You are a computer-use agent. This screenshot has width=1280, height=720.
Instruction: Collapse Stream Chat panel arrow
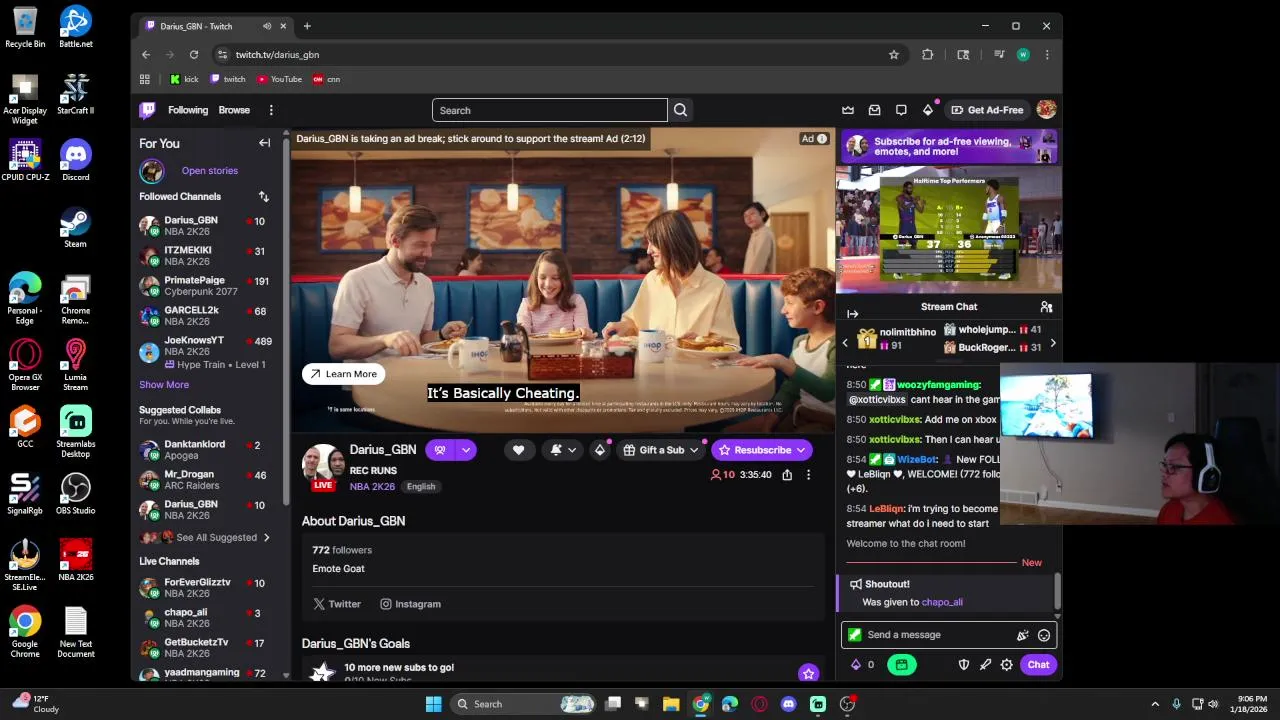(852, 313)
